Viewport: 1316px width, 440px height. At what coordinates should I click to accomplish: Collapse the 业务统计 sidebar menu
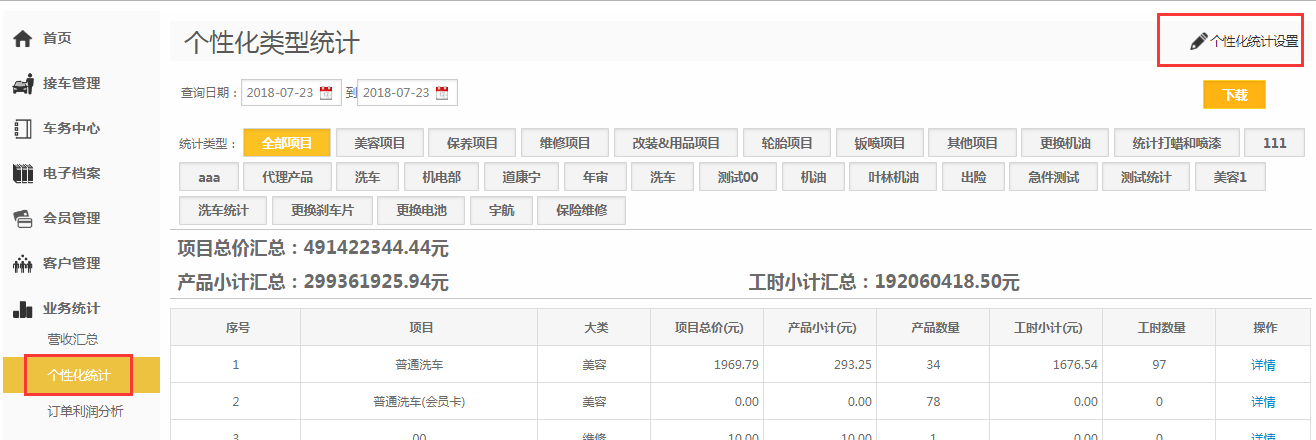[x=70, y=309]
